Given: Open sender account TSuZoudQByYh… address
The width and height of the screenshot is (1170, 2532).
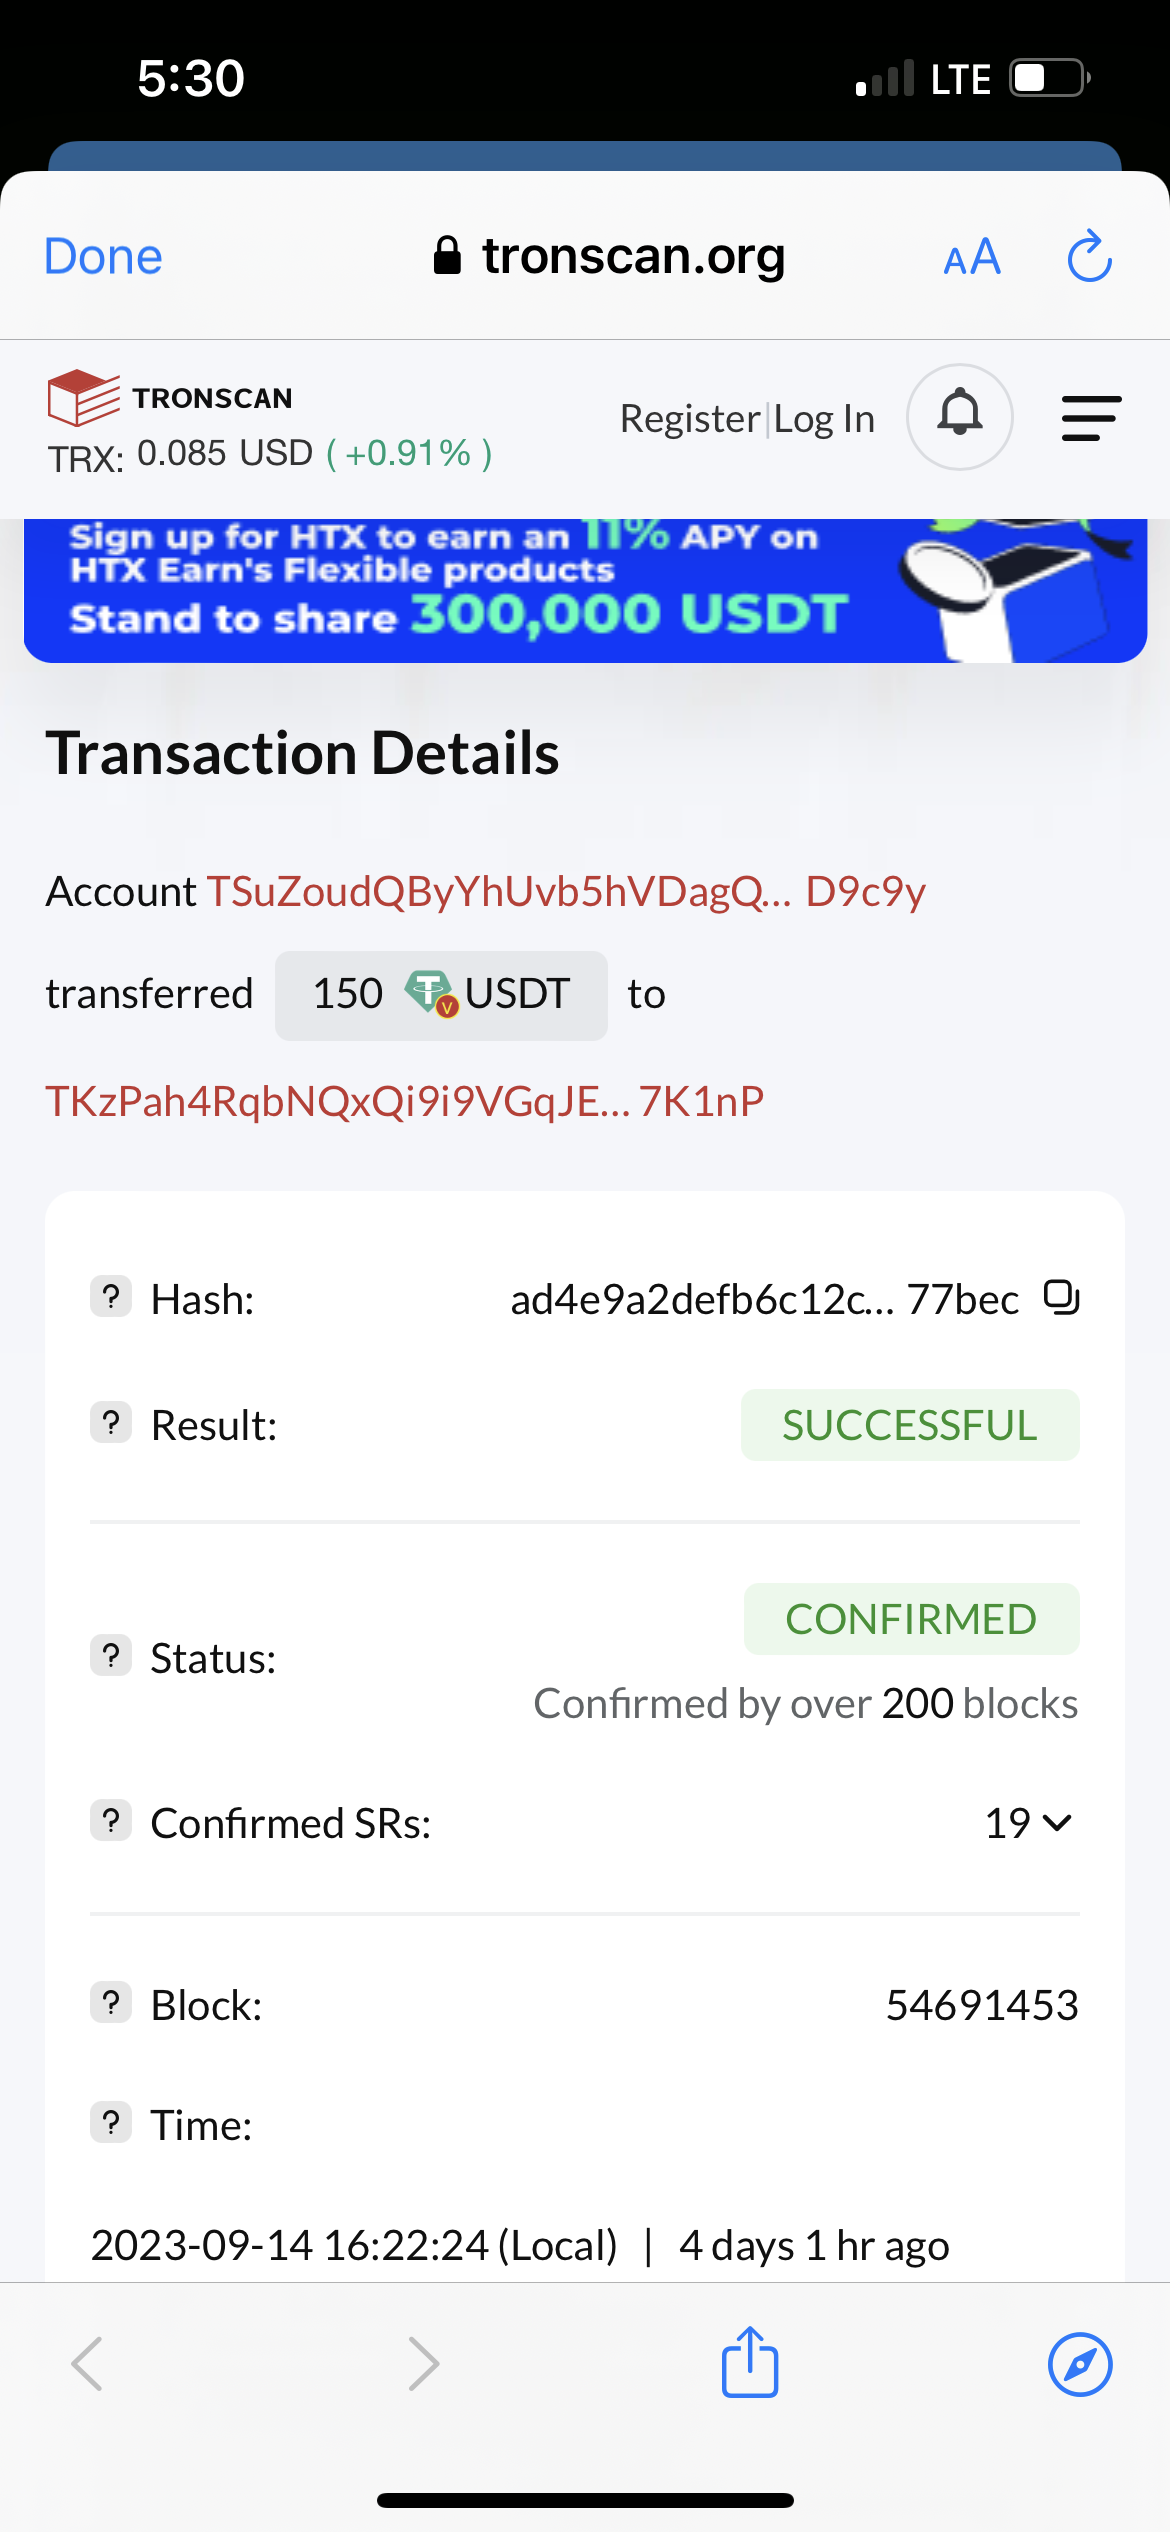Looking at the screenshot, I should [566, 891].
